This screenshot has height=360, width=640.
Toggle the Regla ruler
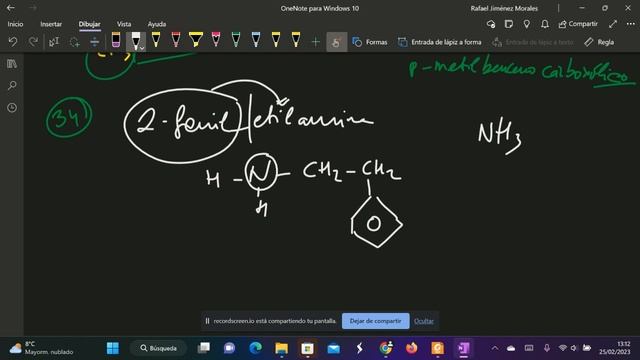coord(599,42)
